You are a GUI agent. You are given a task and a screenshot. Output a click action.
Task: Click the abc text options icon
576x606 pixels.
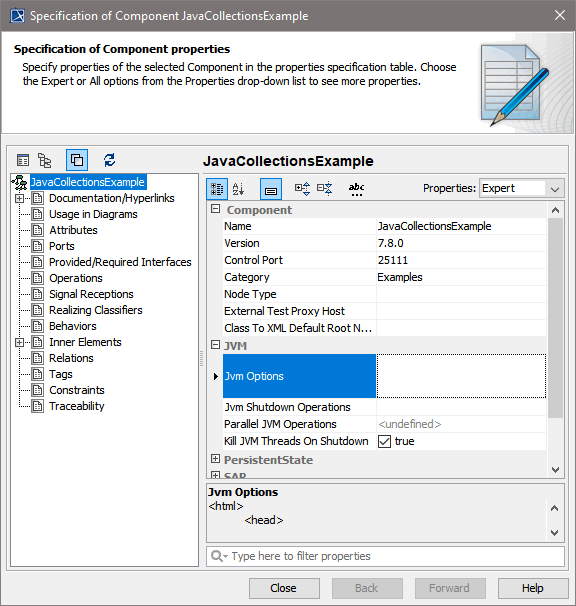(356, 189)
